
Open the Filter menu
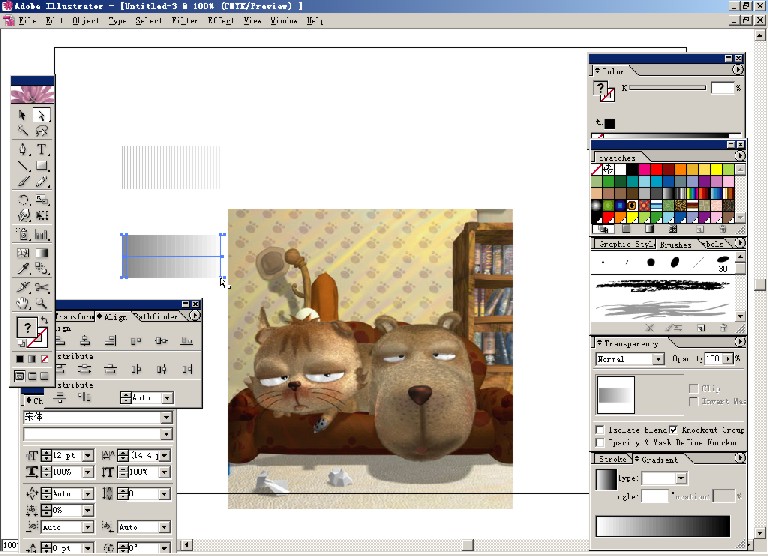185,21
